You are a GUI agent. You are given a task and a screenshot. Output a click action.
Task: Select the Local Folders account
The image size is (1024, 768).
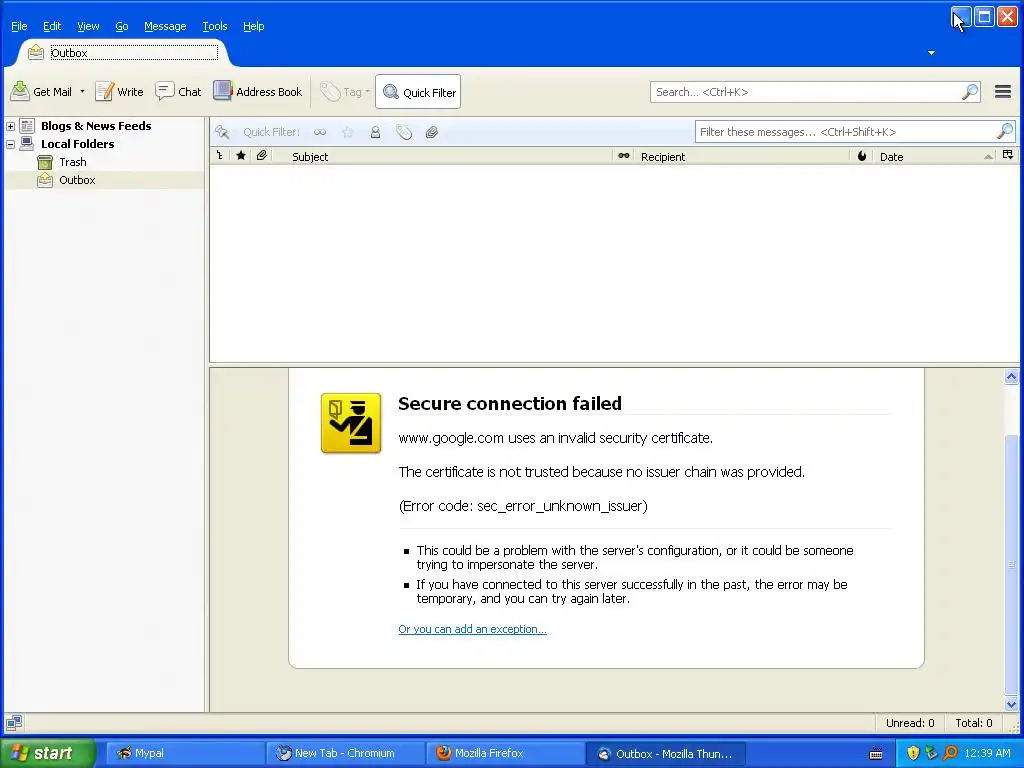pyautogui.click(x=77, y=144)
